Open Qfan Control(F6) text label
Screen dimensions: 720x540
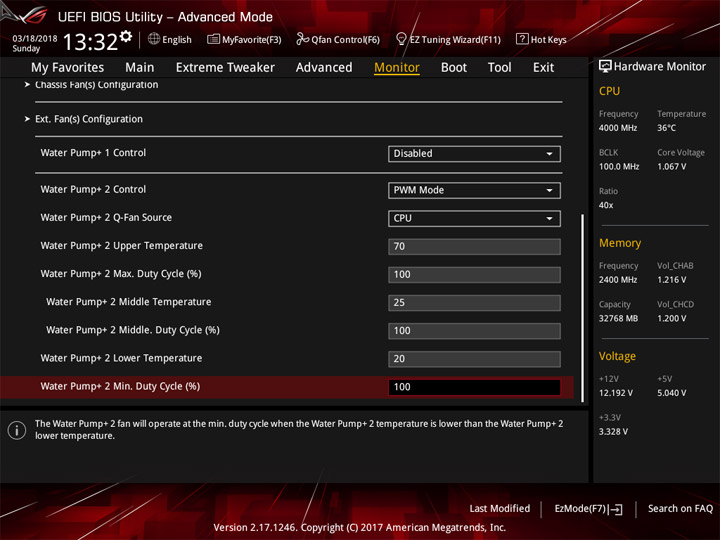(x=345, y=40)
